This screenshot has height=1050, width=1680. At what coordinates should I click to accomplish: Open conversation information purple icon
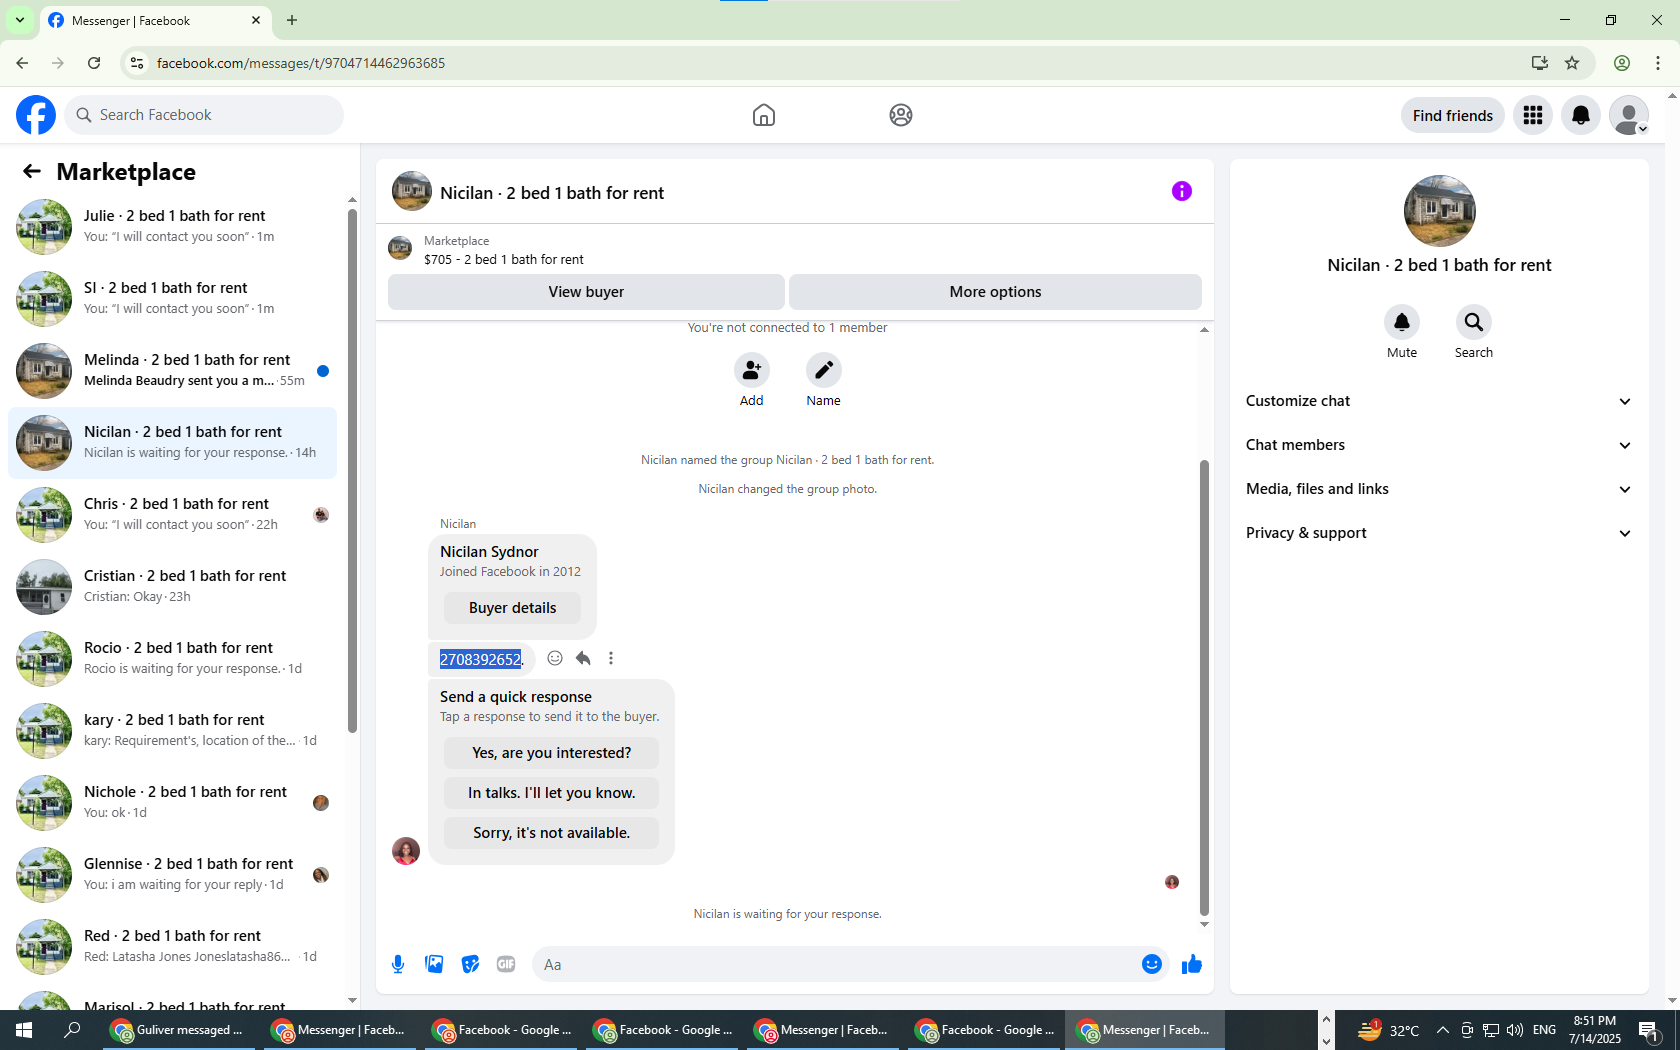(1182, 191)
